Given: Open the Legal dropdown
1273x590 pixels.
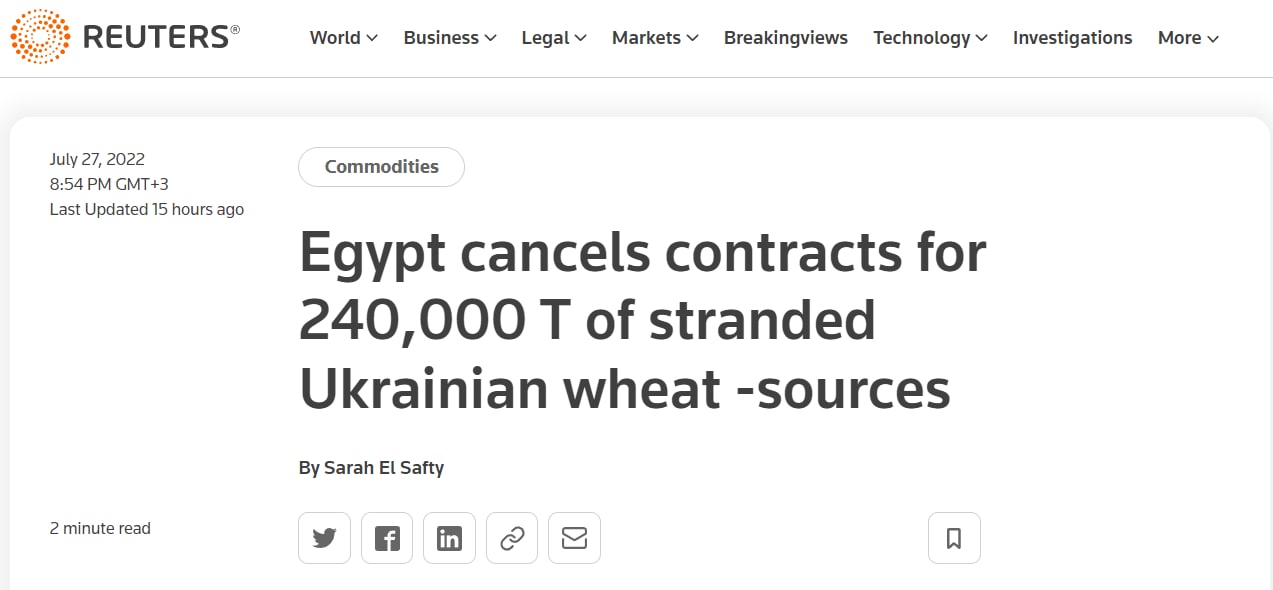Looking at the screenshot, I should click(x=553, y=38).
